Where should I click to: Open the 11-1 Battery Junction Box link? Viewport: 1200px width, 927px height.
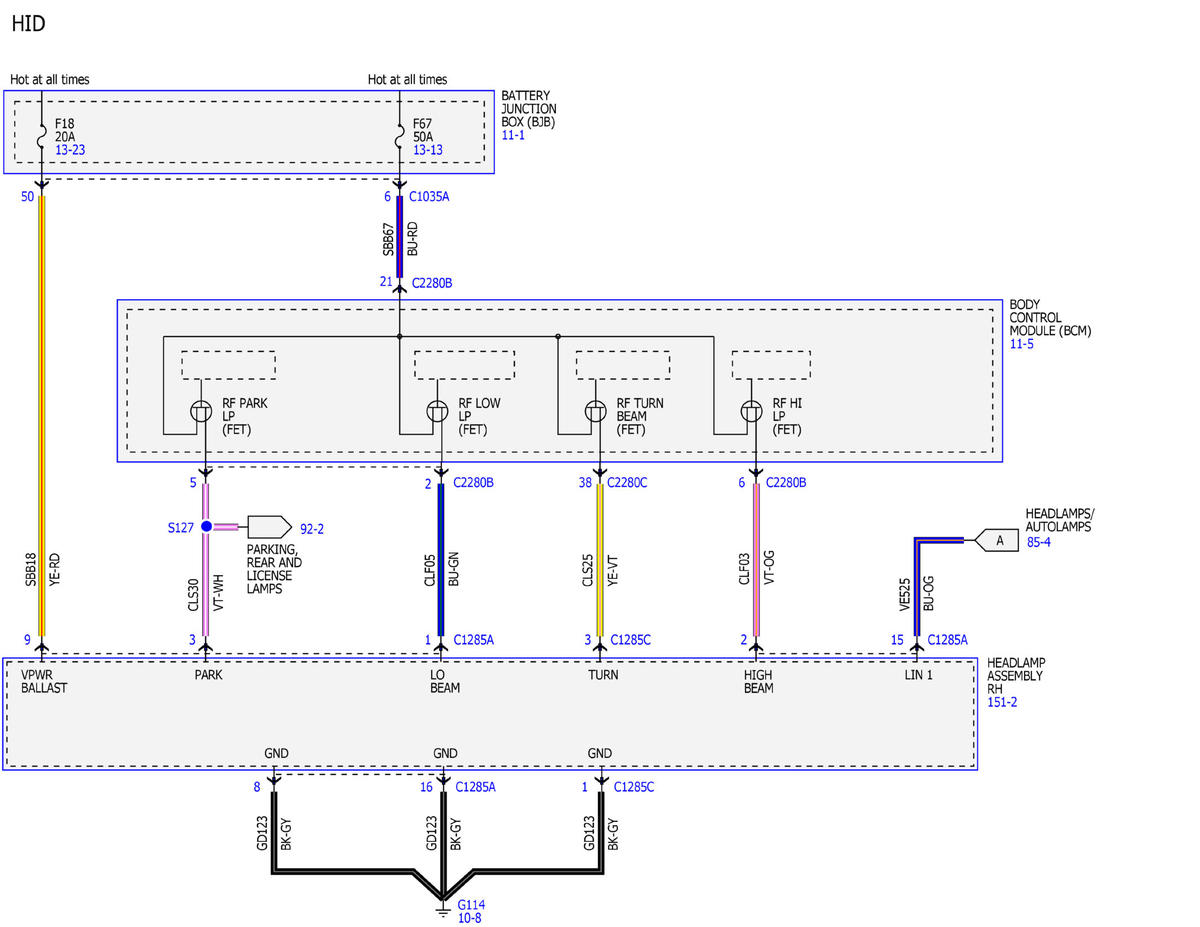(512, 134)
